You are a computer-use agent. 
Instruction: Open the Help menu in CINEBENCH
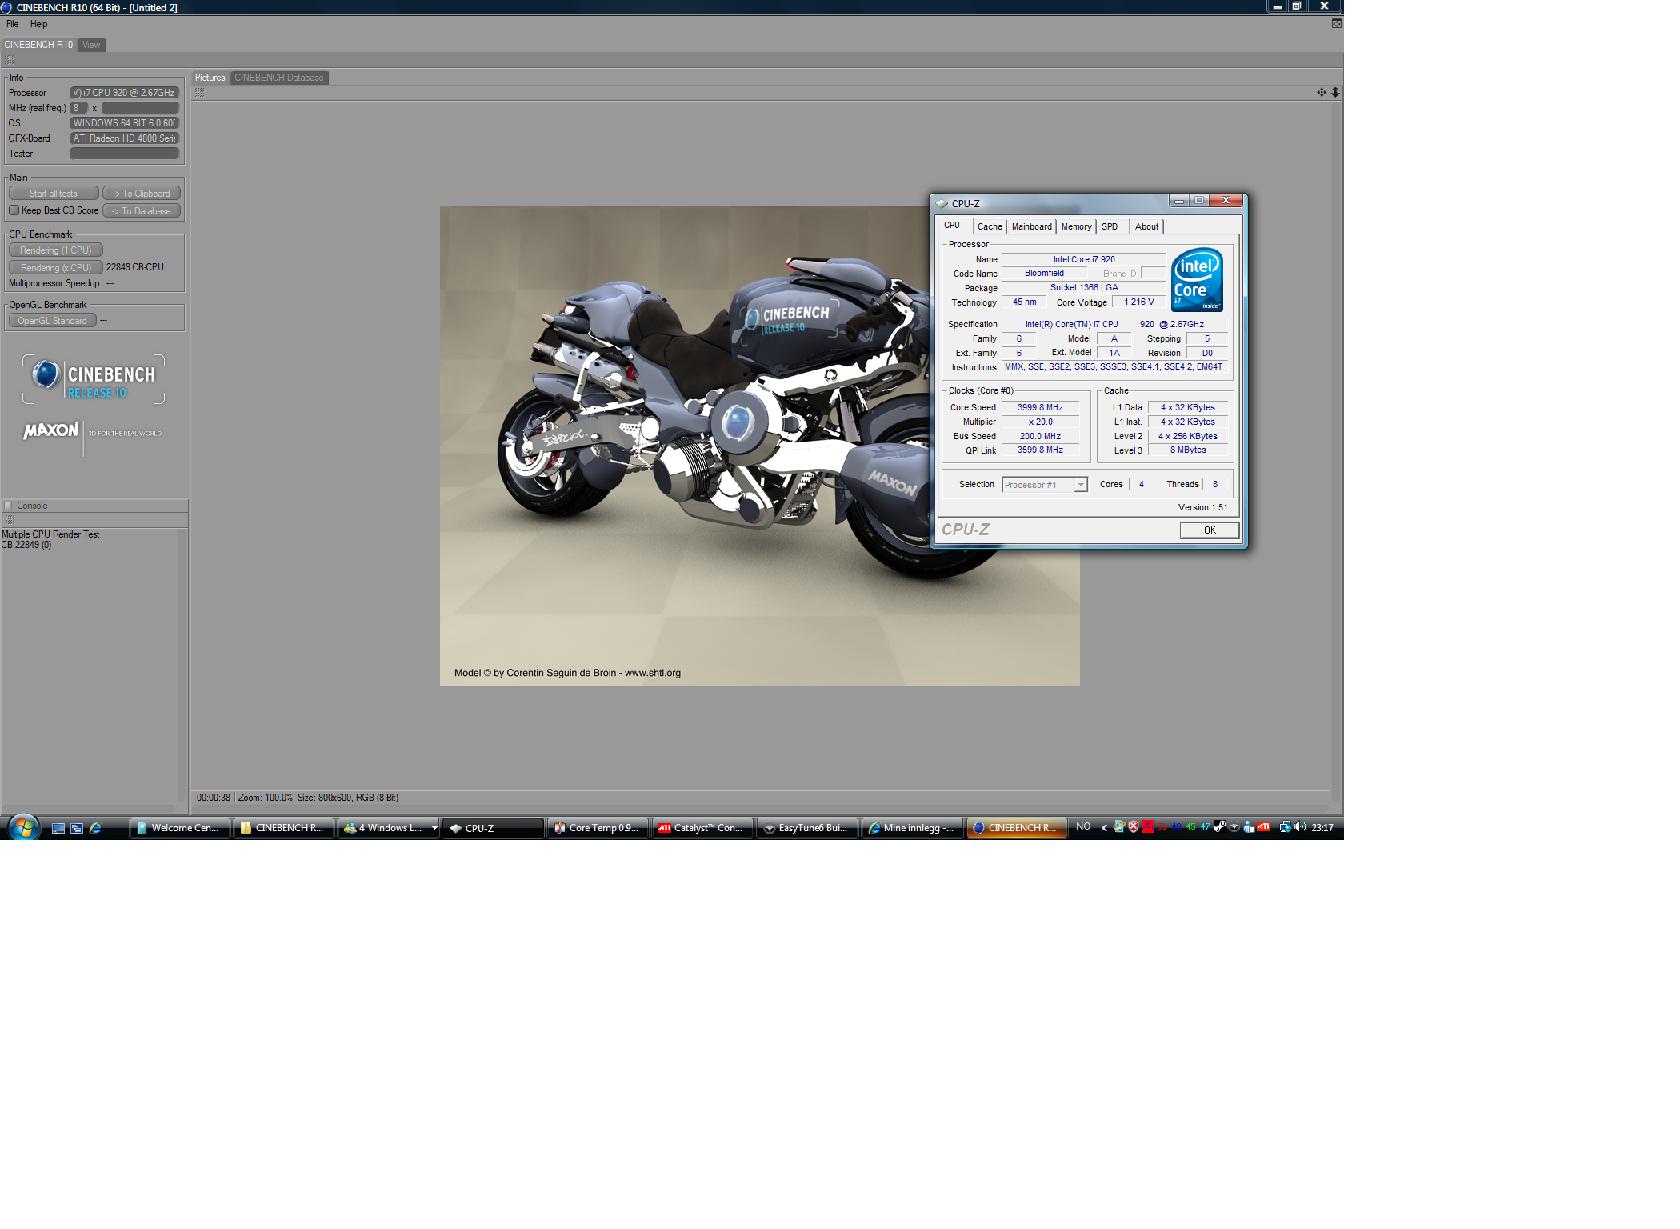(38, 24)
